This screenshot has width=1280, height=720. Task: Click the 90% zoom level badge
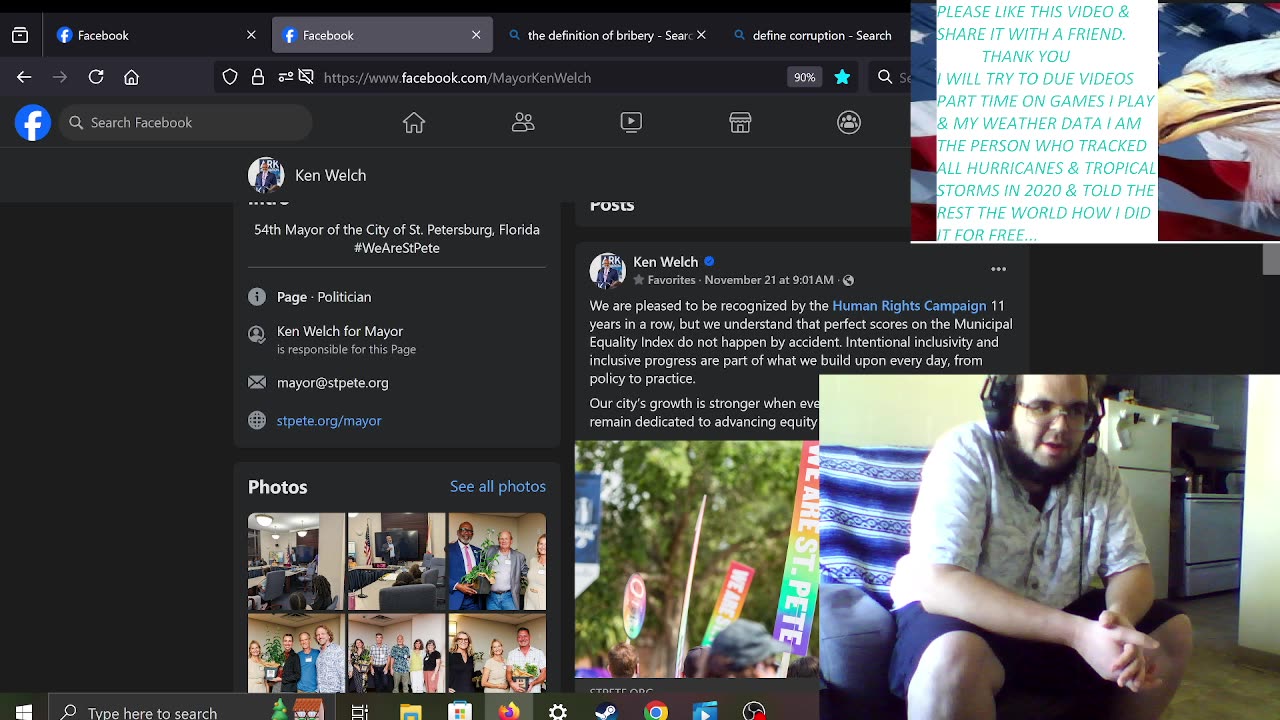click(804, 77)
